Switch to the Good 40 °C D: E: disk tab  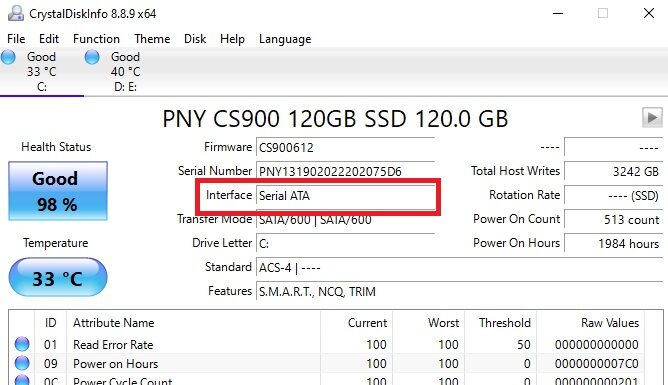click(113, 72)
